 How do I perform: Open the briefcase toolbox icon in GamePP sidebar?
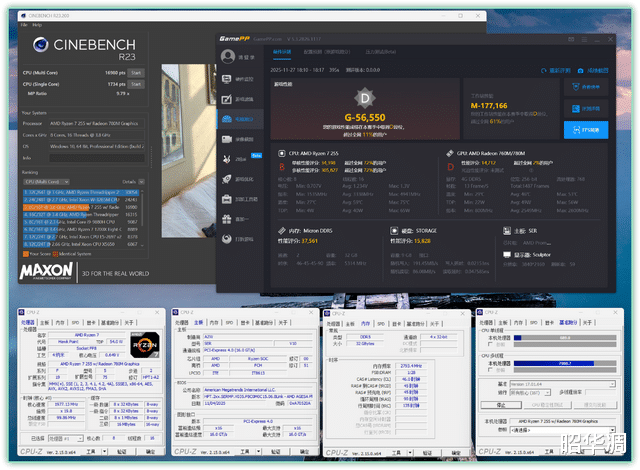(227, 199)
